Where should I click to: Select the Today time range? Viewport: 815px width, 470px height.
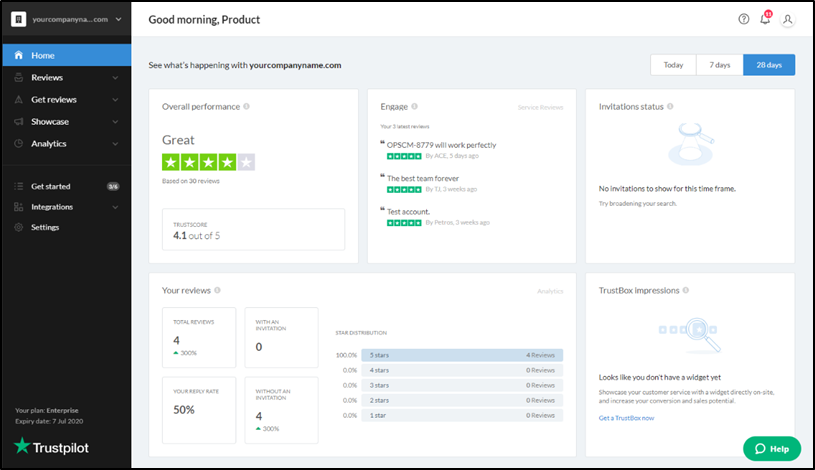673,65
